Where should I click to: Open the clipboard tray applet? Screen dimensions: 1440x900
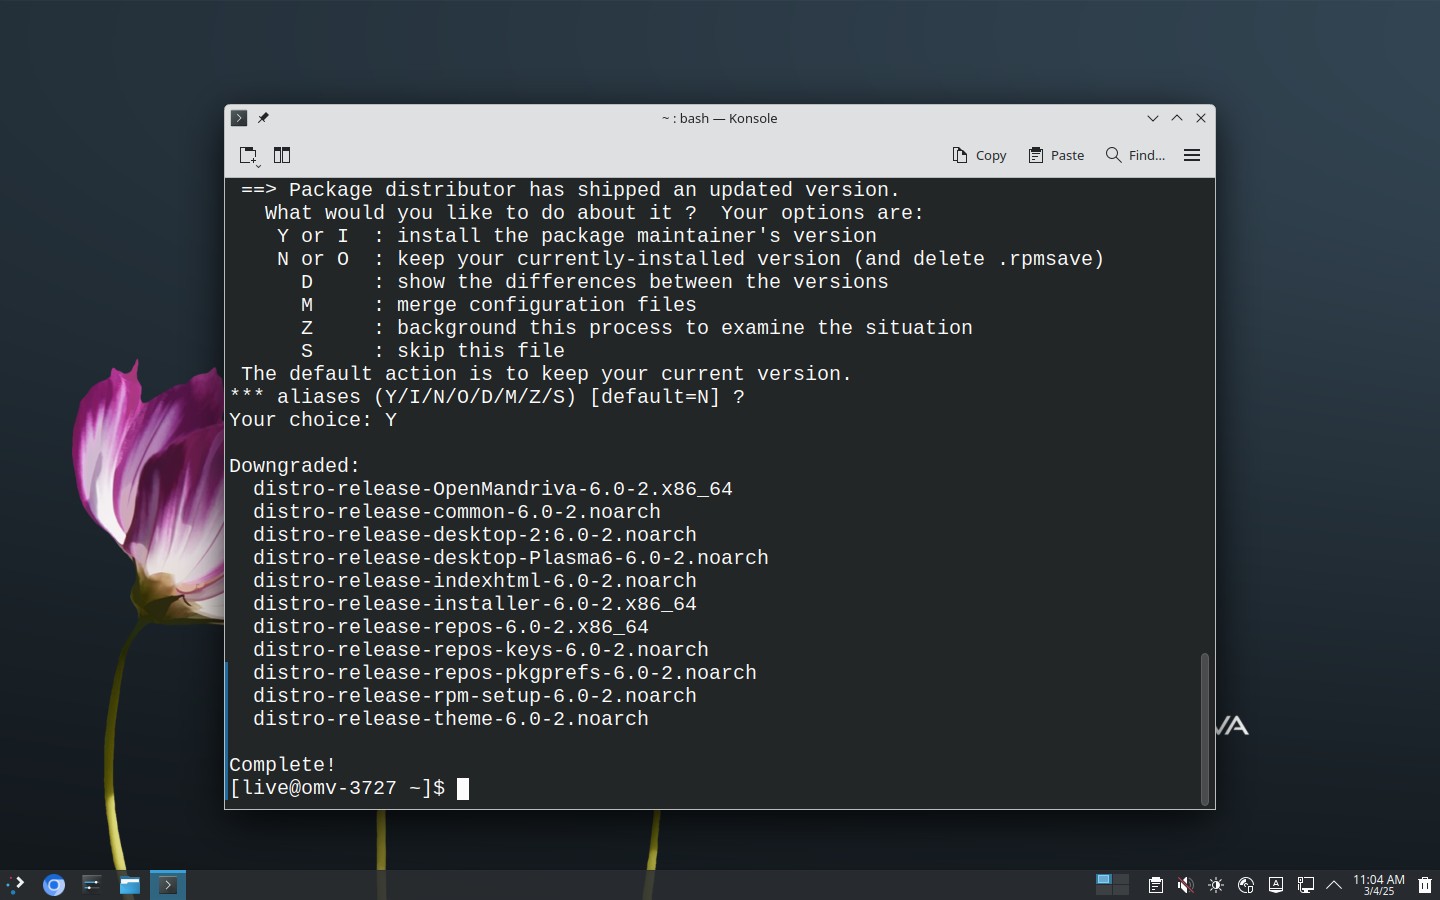pos(1156,885)
